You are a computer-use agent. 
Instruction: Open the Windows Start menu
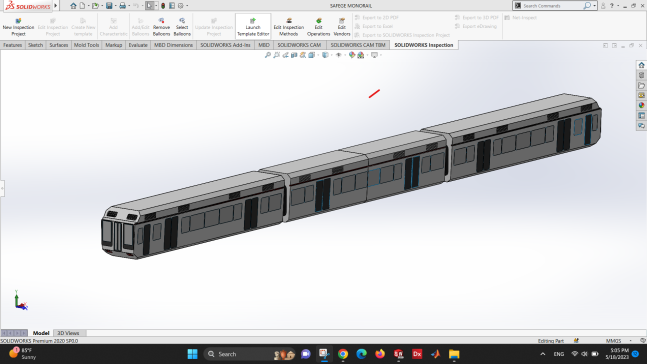(192, 354)
